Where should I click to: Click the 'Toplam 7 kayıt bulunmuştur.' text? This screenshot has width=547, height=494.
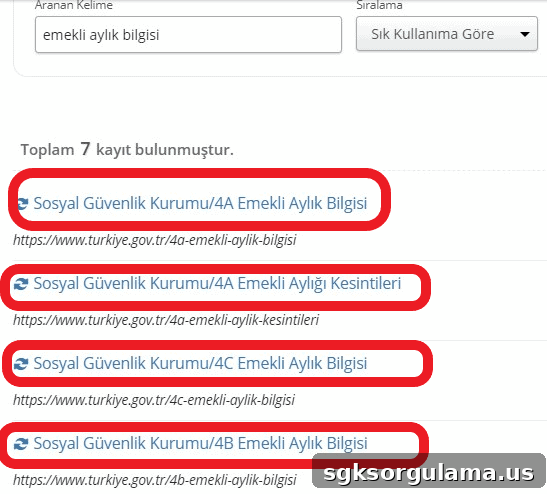click(127, 149)
